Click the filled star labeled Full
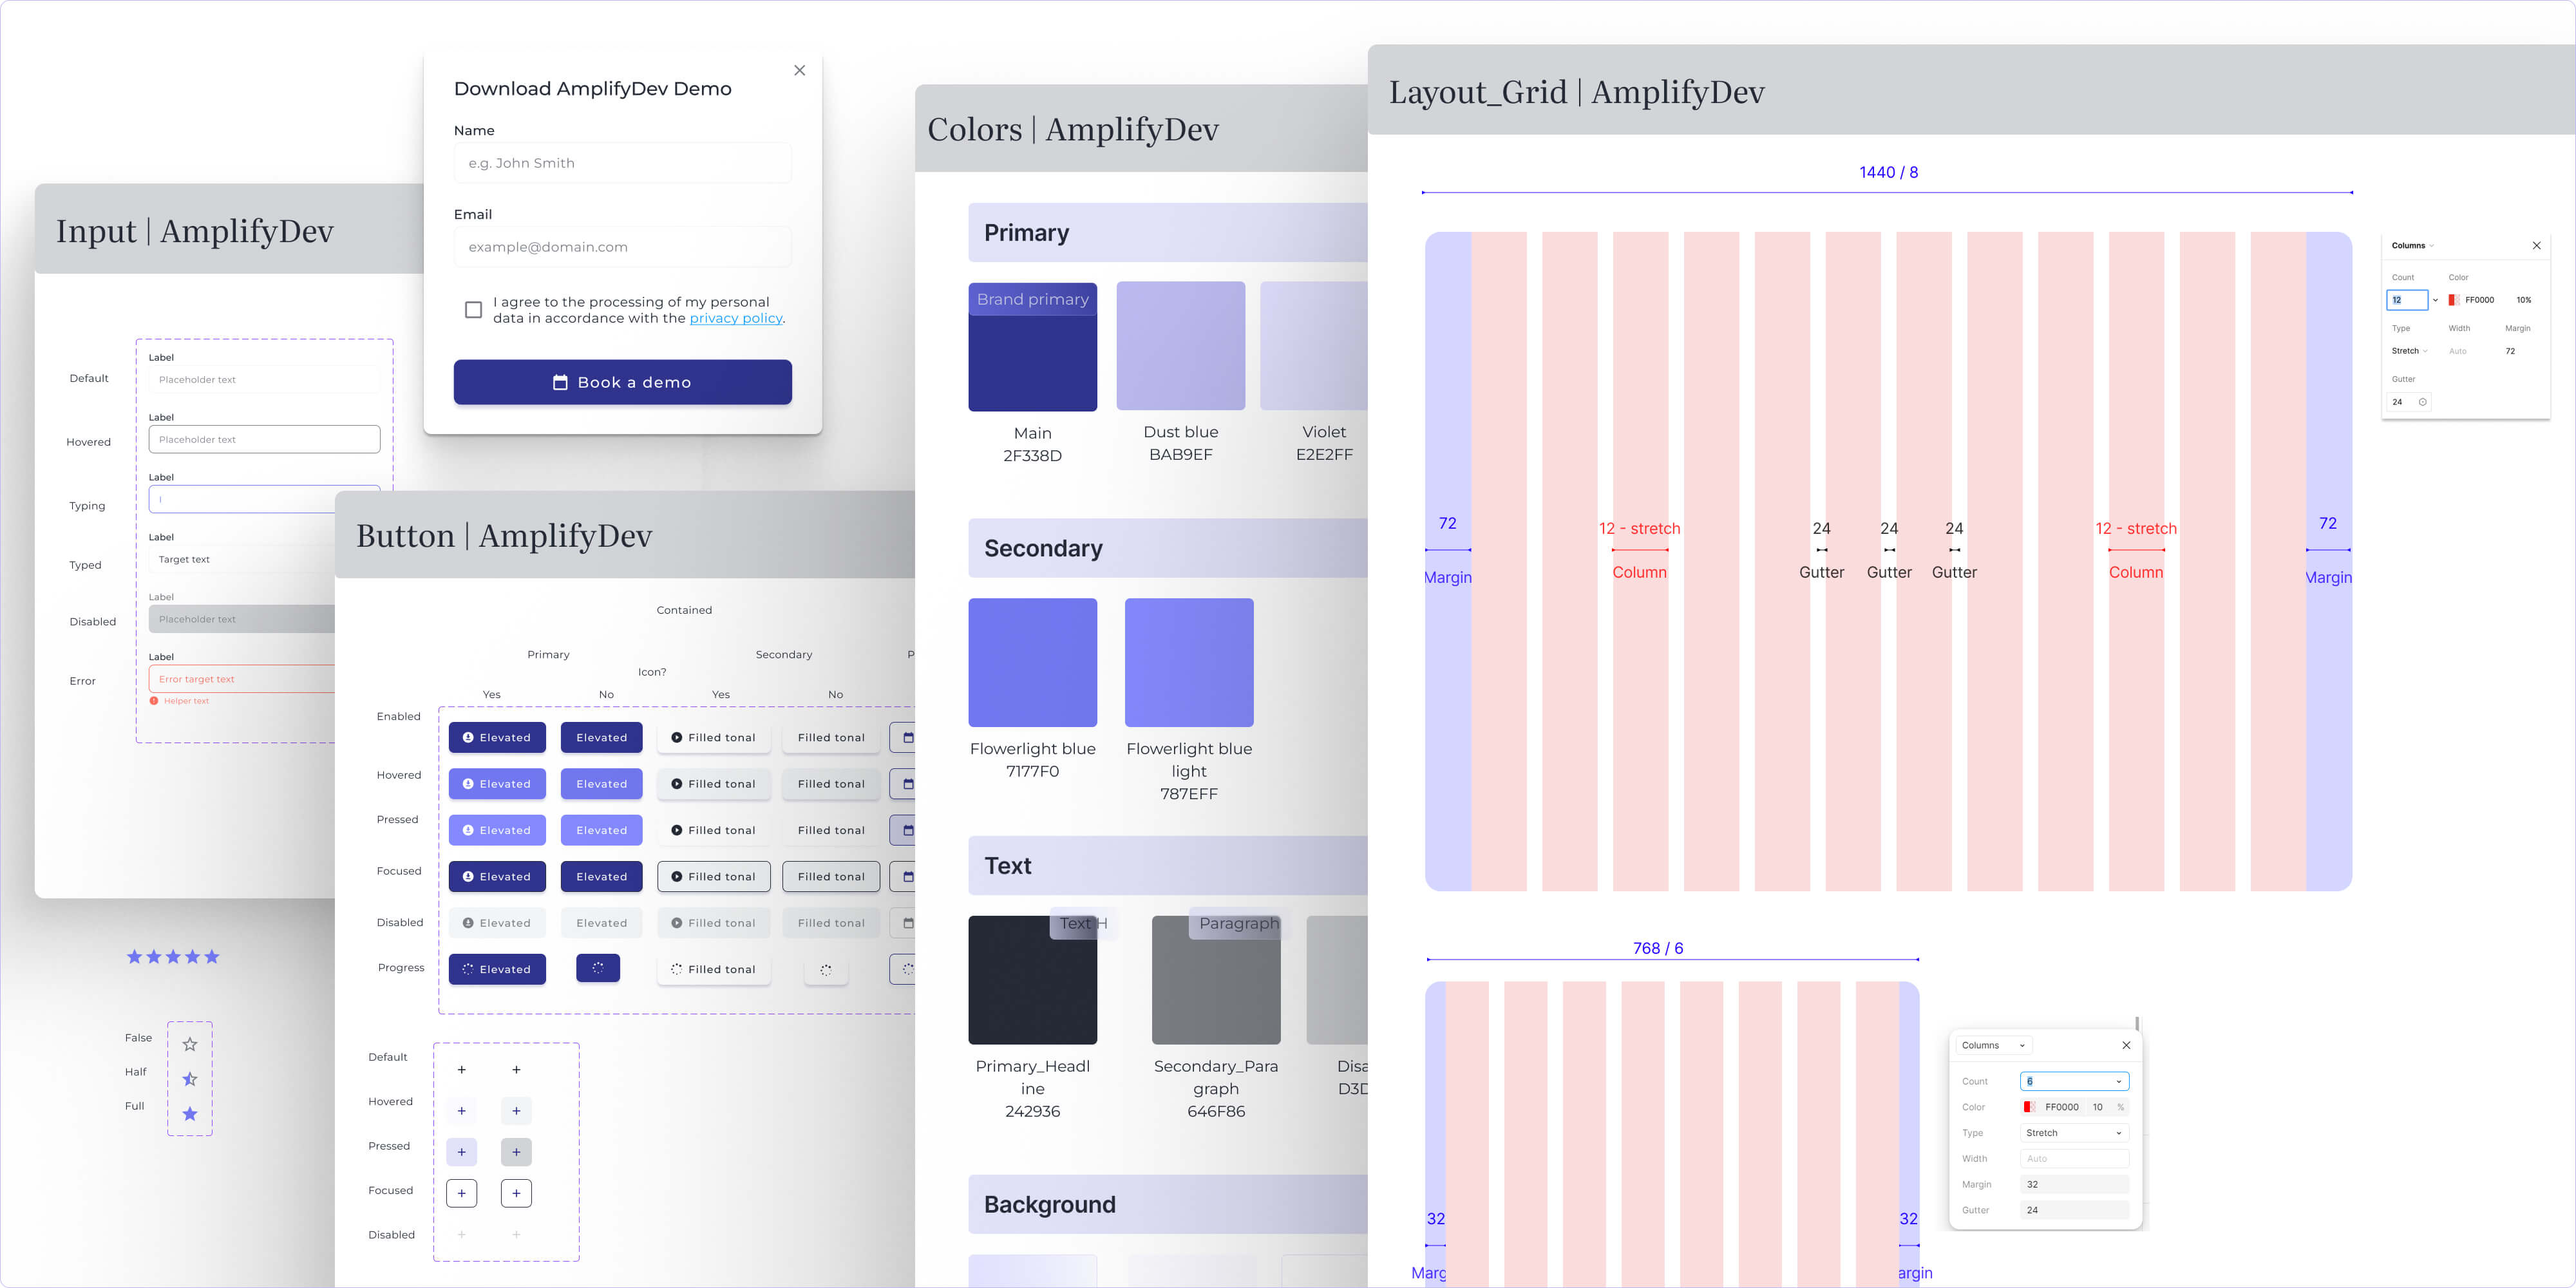The width and height of the screenshot is (2576, 1288). [190, 1114]
